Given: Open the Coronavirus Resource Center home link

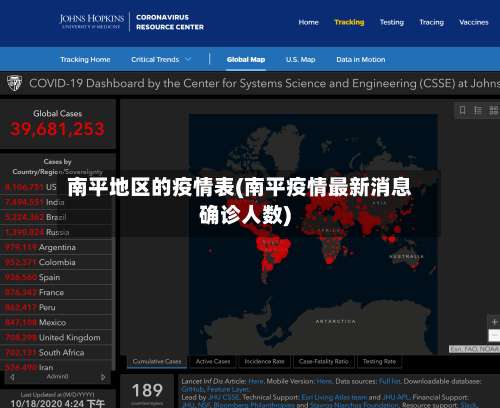Looking at the screenshot, I should click(x=170, y=22).
